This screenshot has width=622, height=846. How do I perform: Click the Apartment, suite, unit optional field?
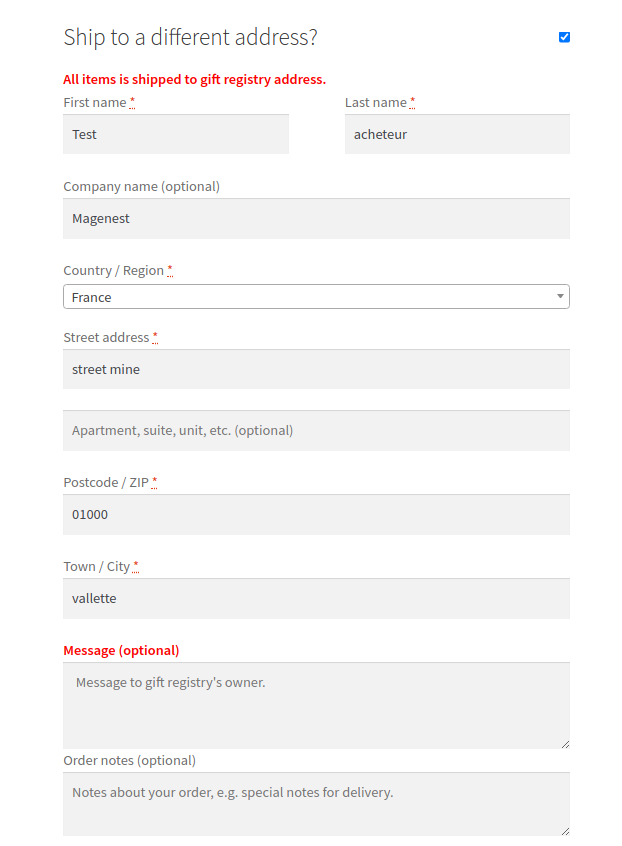[316, 430]
